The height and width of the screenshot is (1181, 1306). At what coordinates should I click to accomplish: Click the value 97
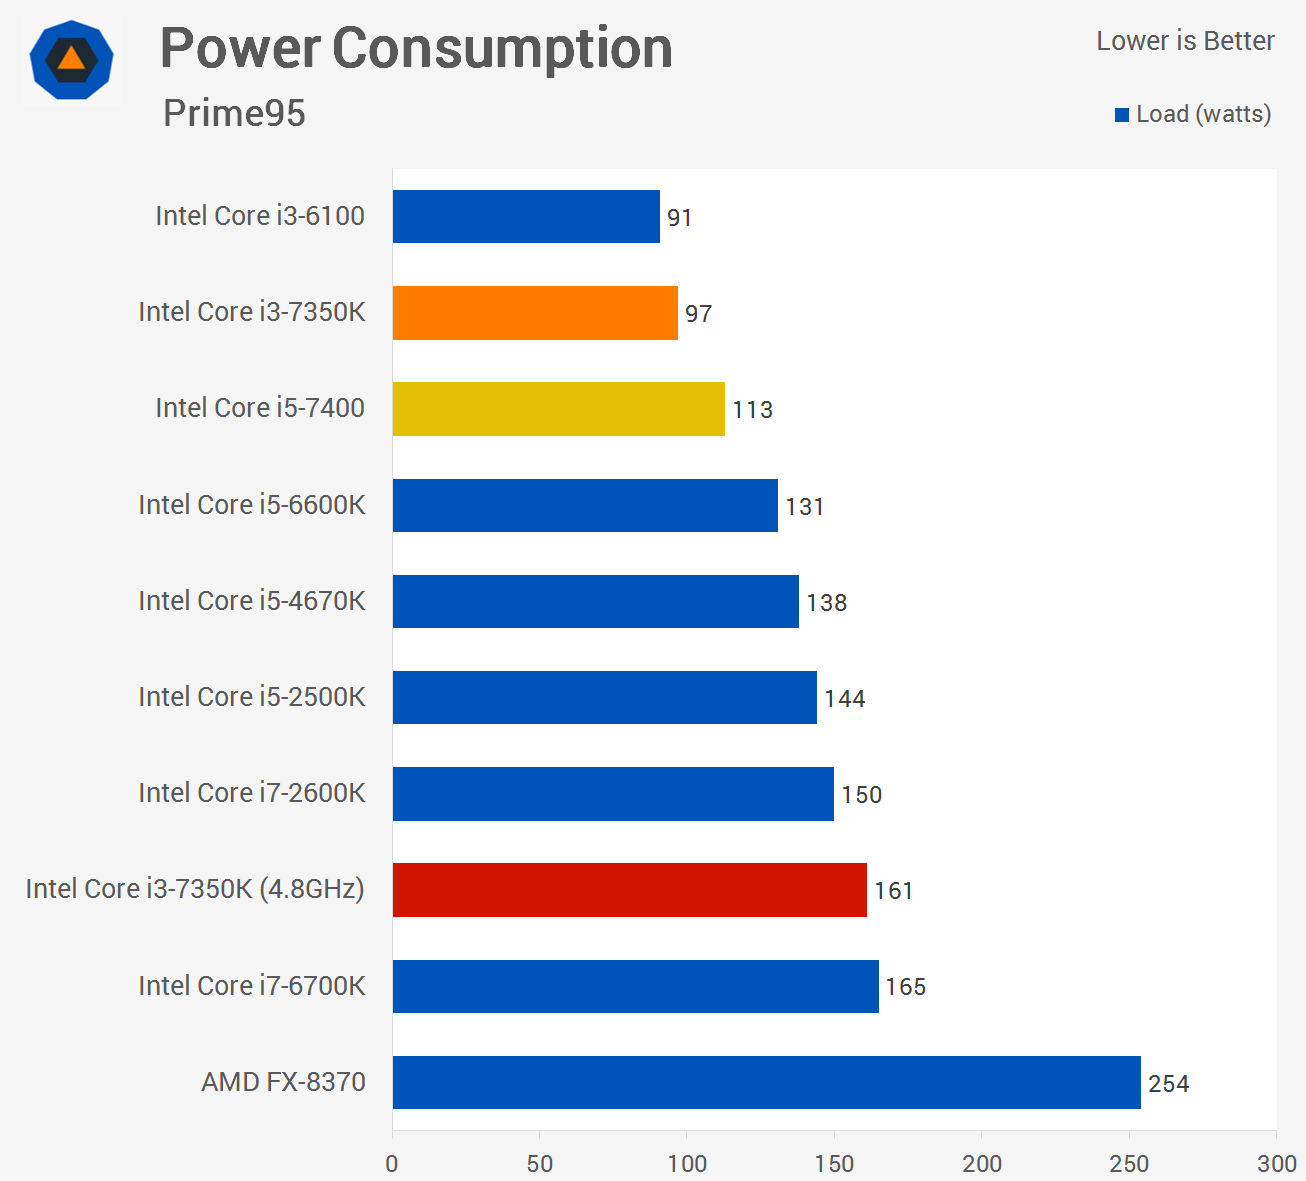coord(699,314)
